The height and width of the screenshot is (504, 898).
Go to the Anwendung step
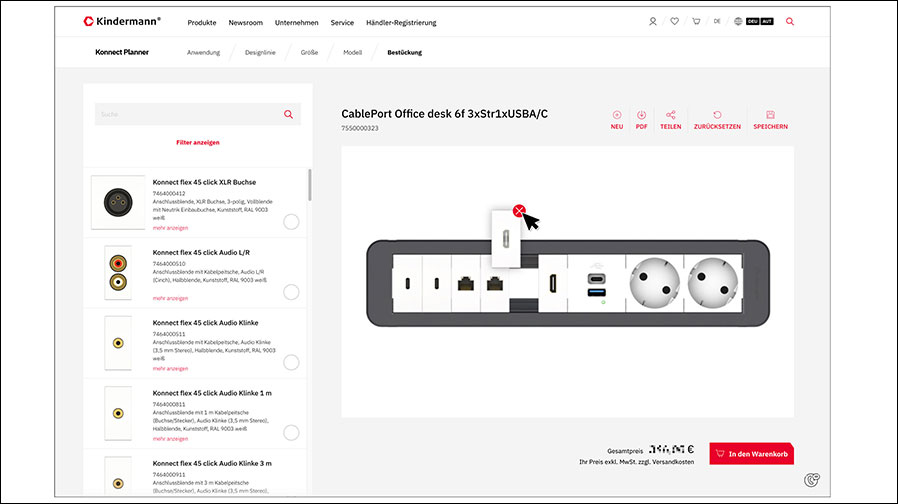click(203, 53)
